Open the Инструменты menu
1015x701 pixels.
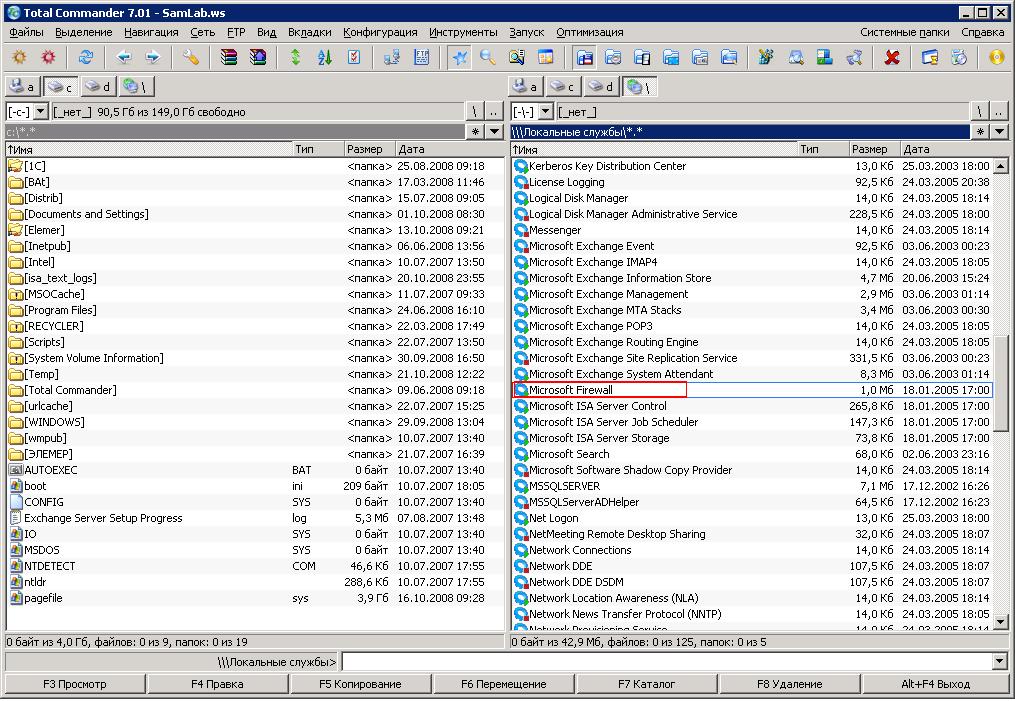463,32
